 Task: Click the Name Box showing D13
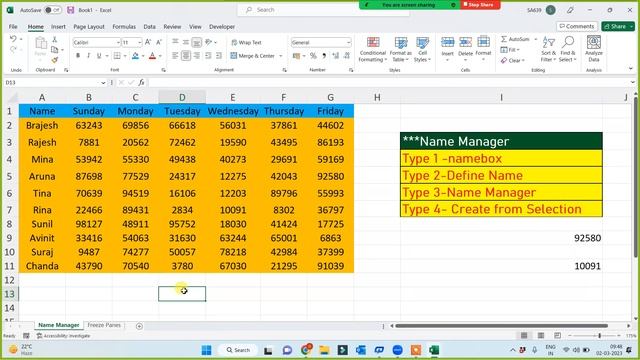pos(51,82)
